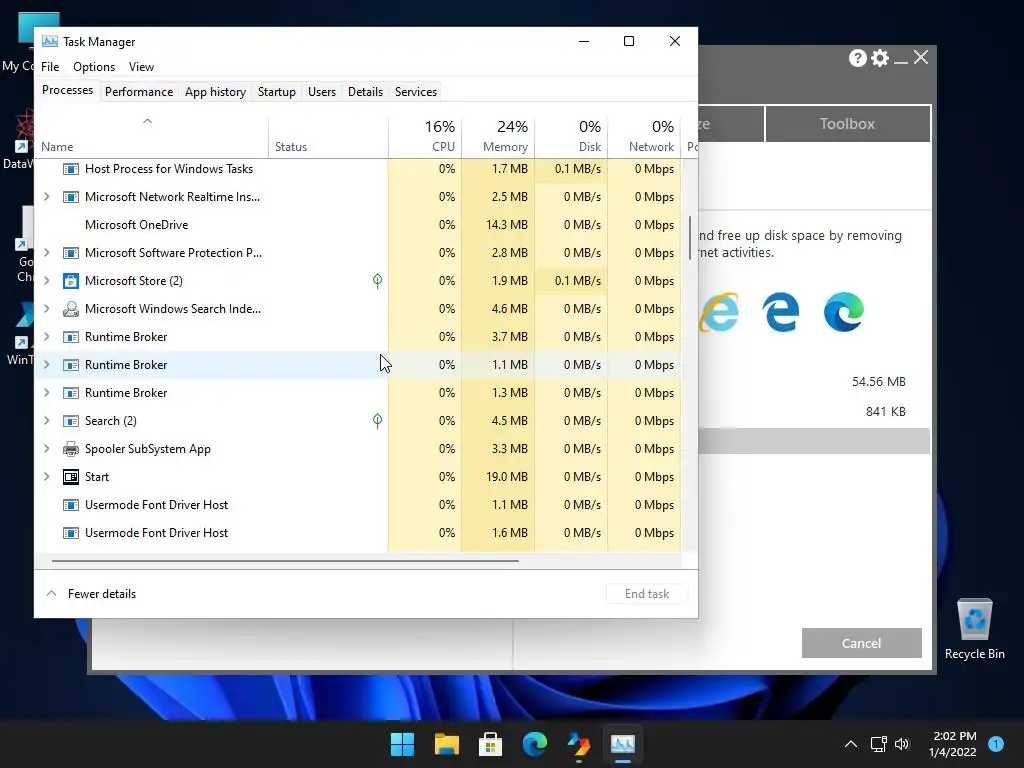Switch to the Startup tab
This screenshot has height=768, width=1024.
point(277,92)
